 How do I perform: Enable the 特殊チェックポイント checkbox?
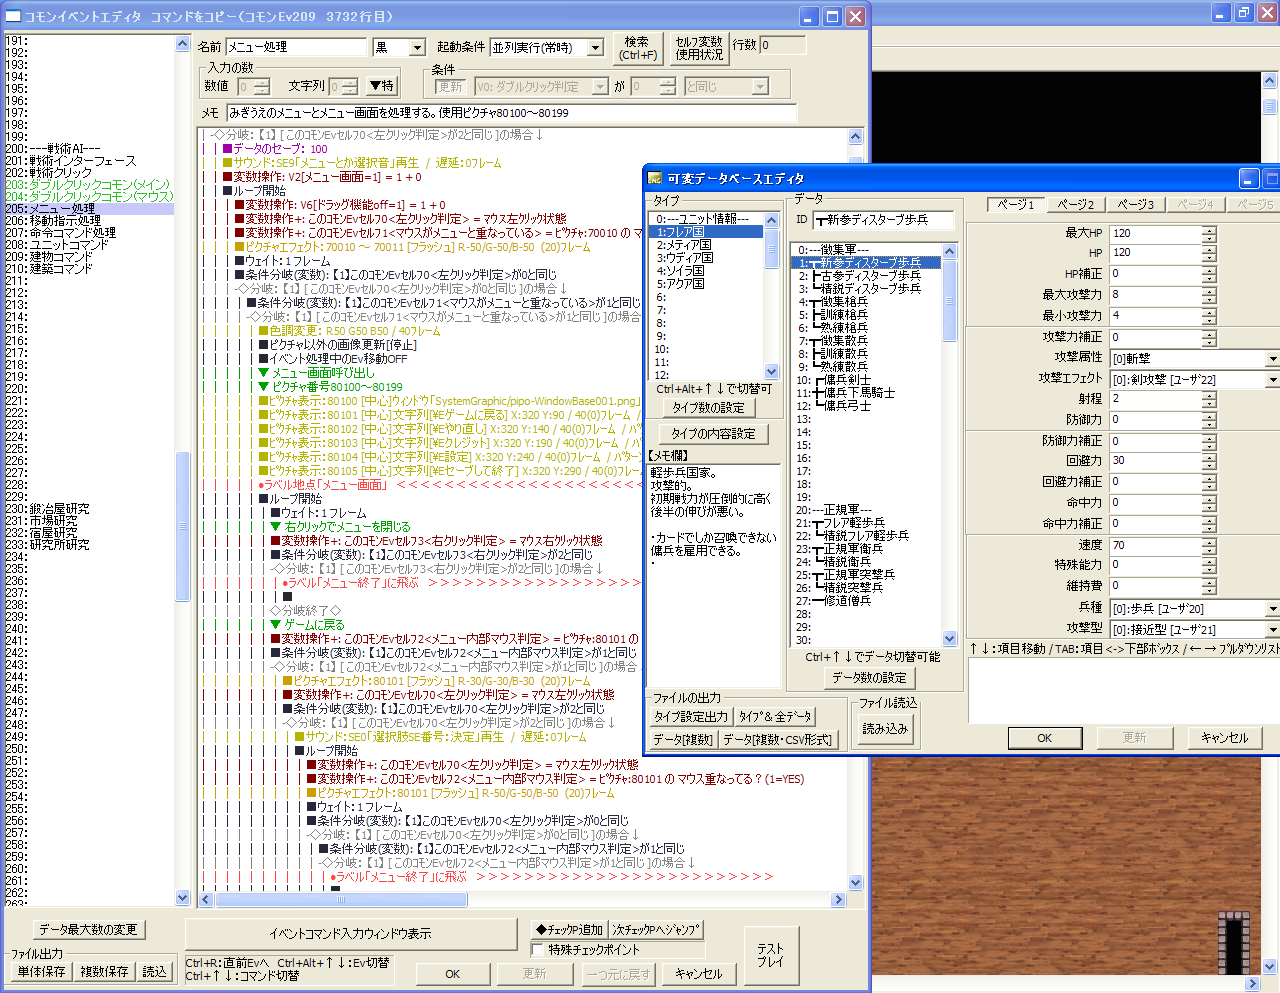pos(539,950)
